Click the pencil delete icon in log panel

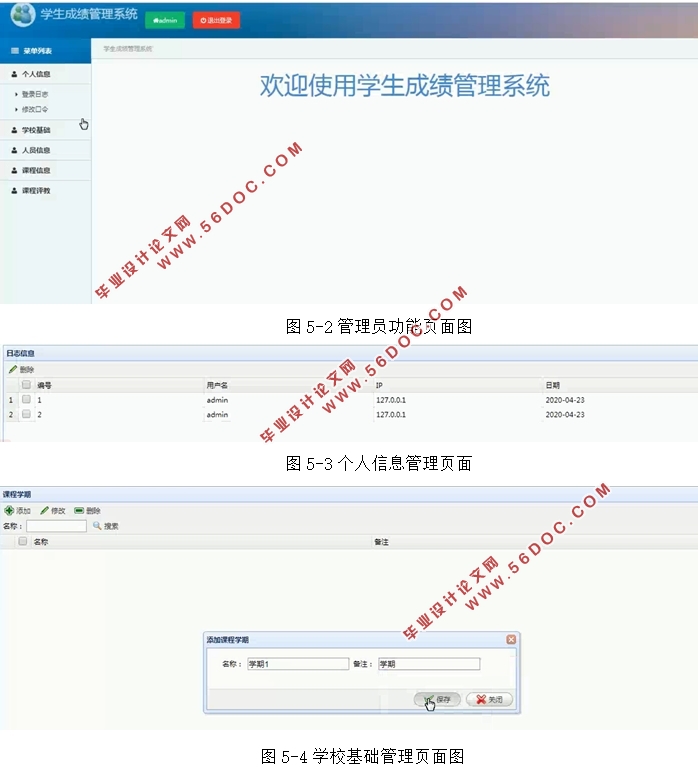click(x=13, y=369)
